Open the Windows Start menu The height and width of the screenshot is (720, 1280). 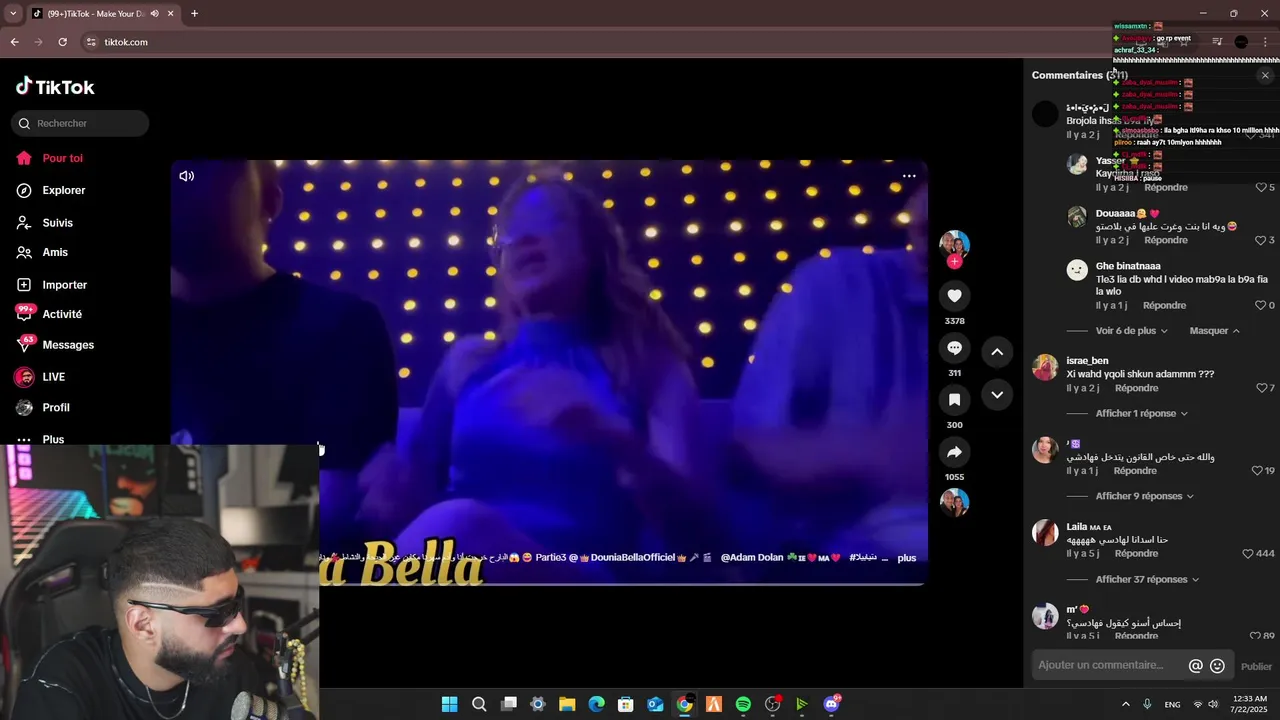[449, 704]
